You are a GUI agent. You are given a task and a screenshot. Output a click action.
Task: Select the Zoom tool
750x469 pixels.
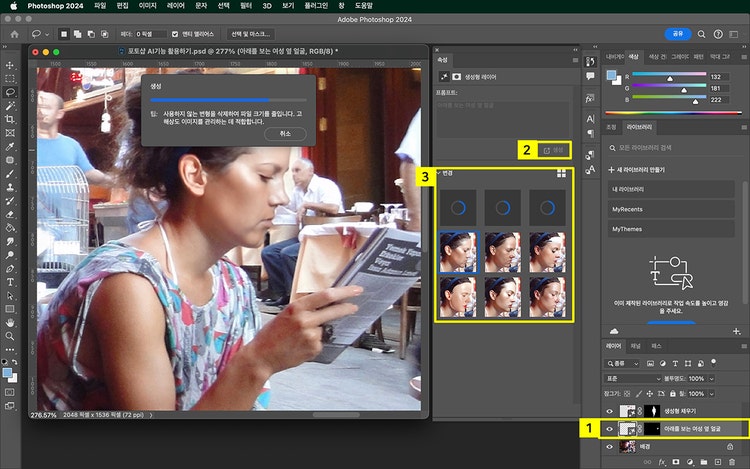coord(10,337)
